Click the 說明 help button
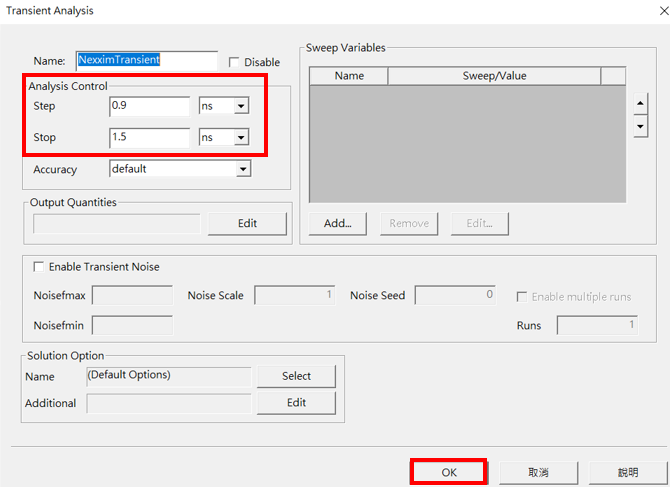 click(628, 472)
